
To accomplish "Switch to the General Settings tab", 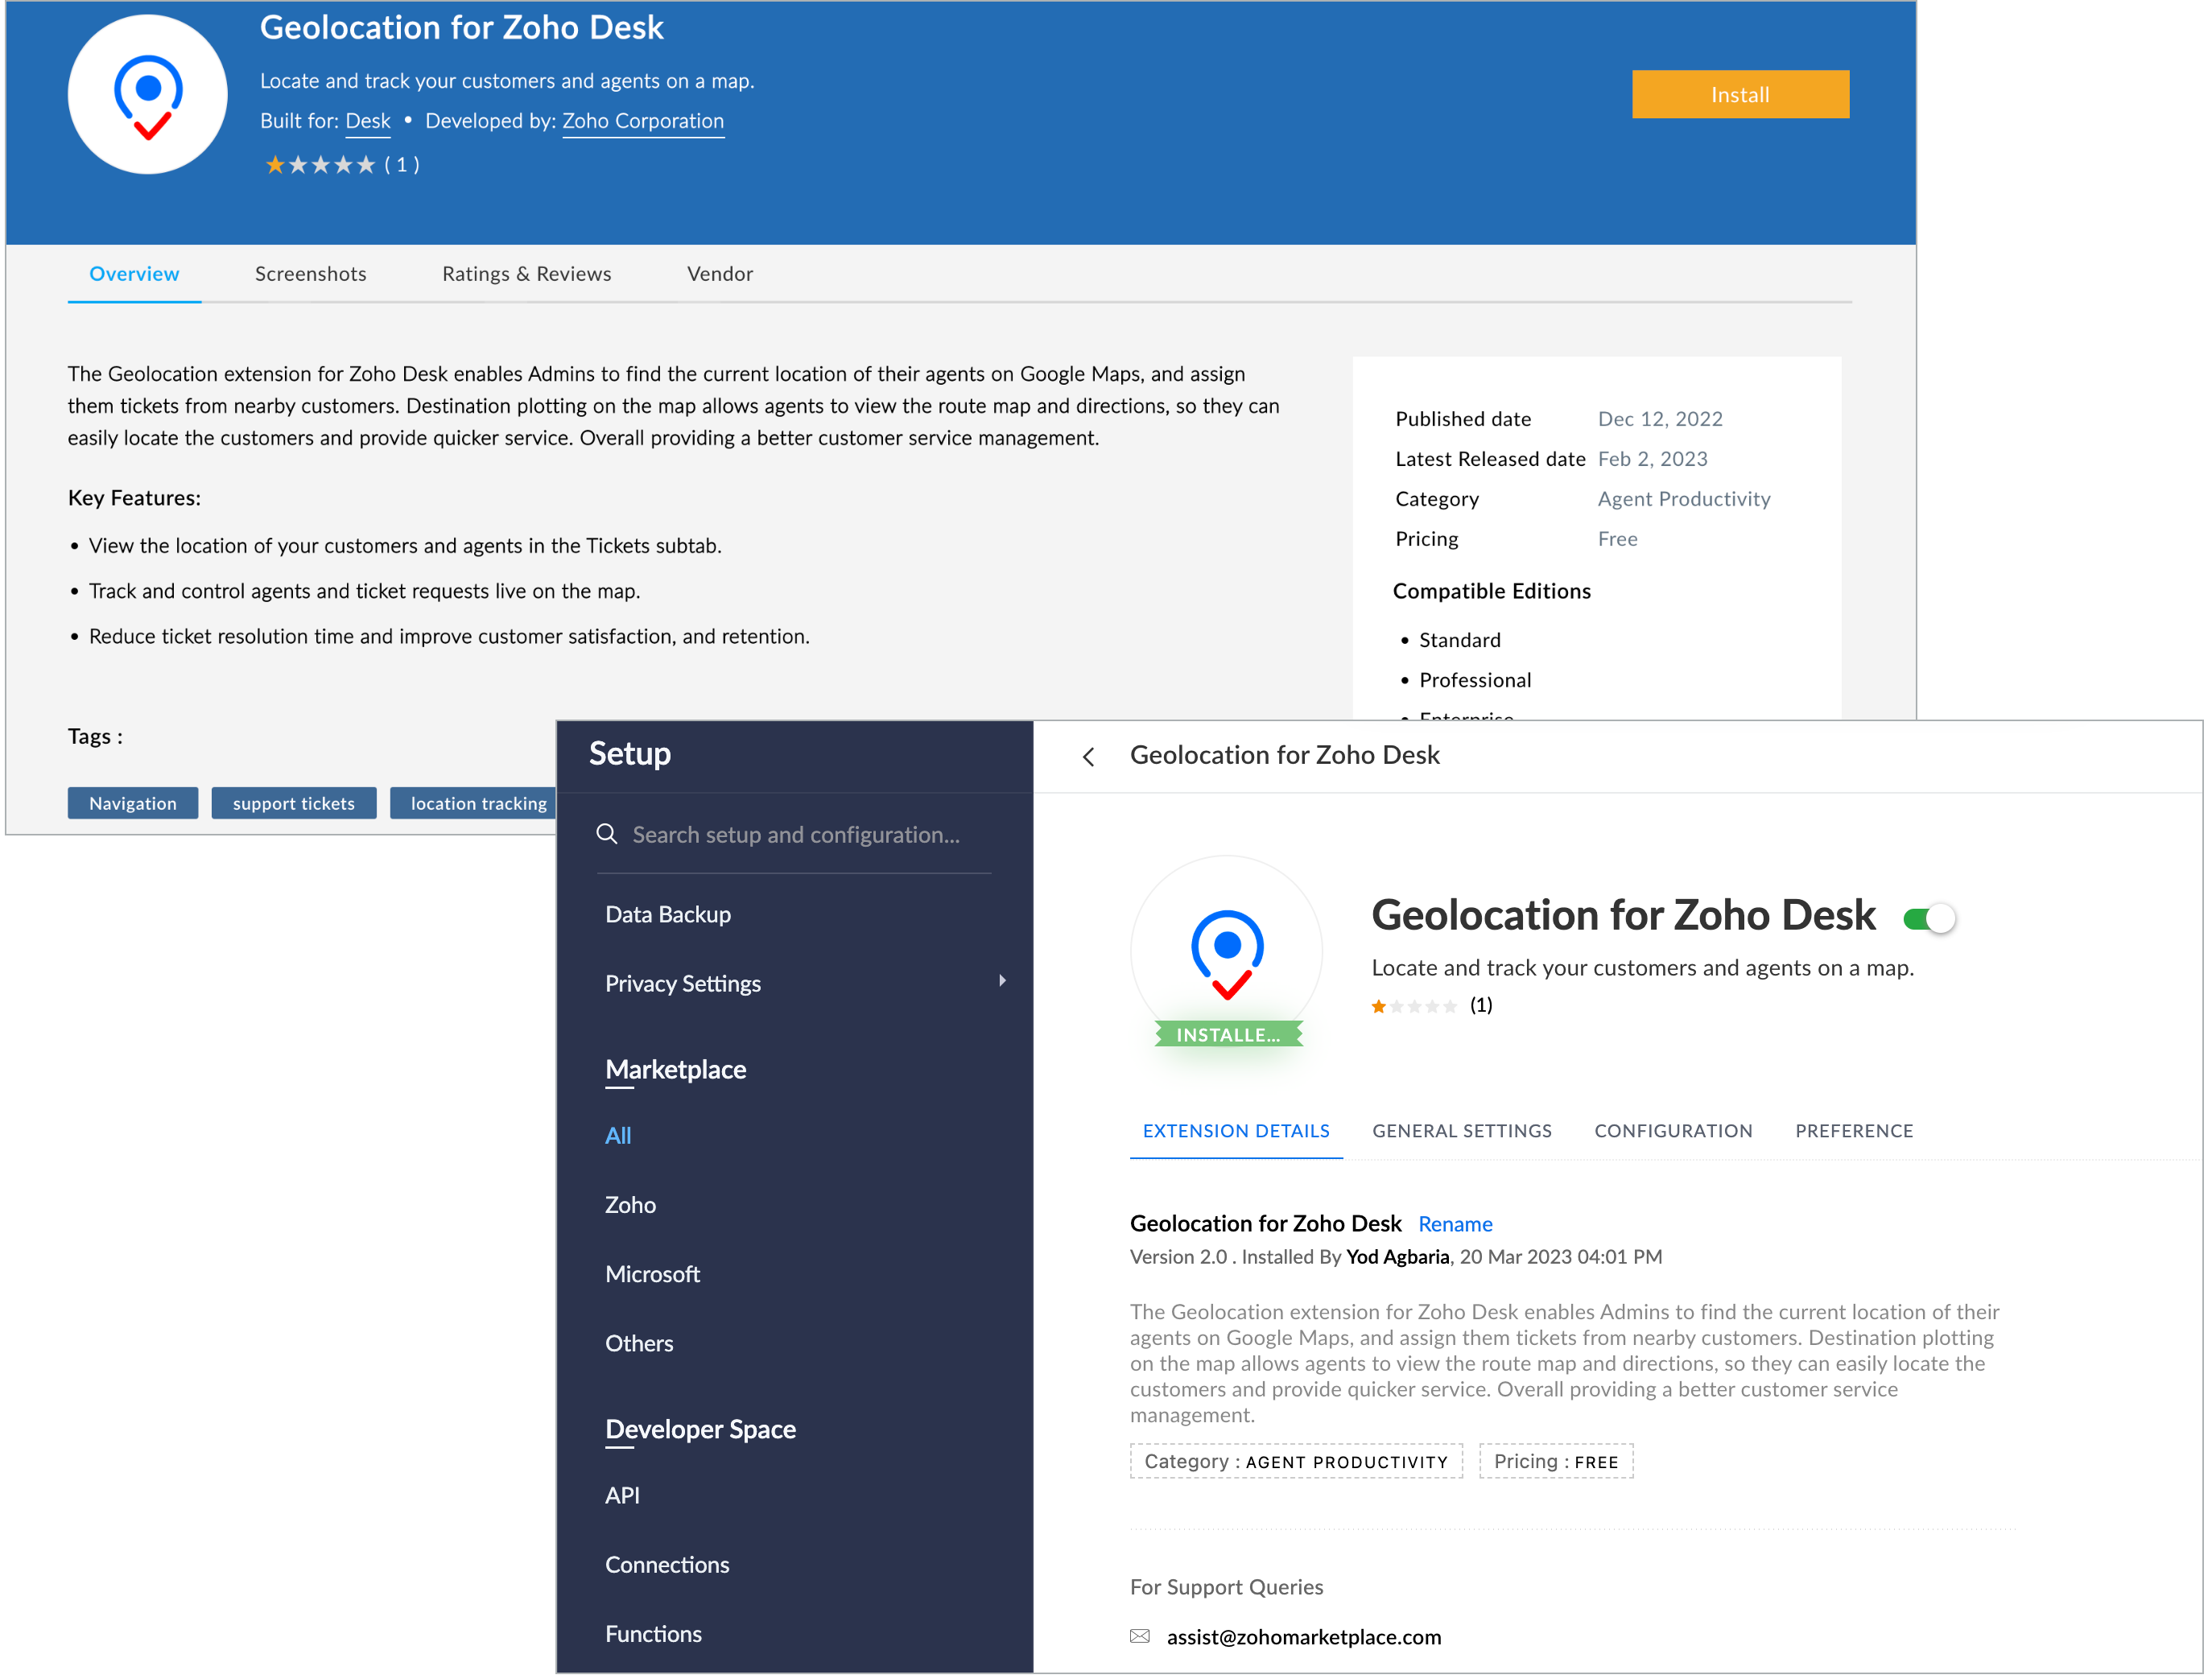I will pyautogui.click(x=1461, y=1131).
